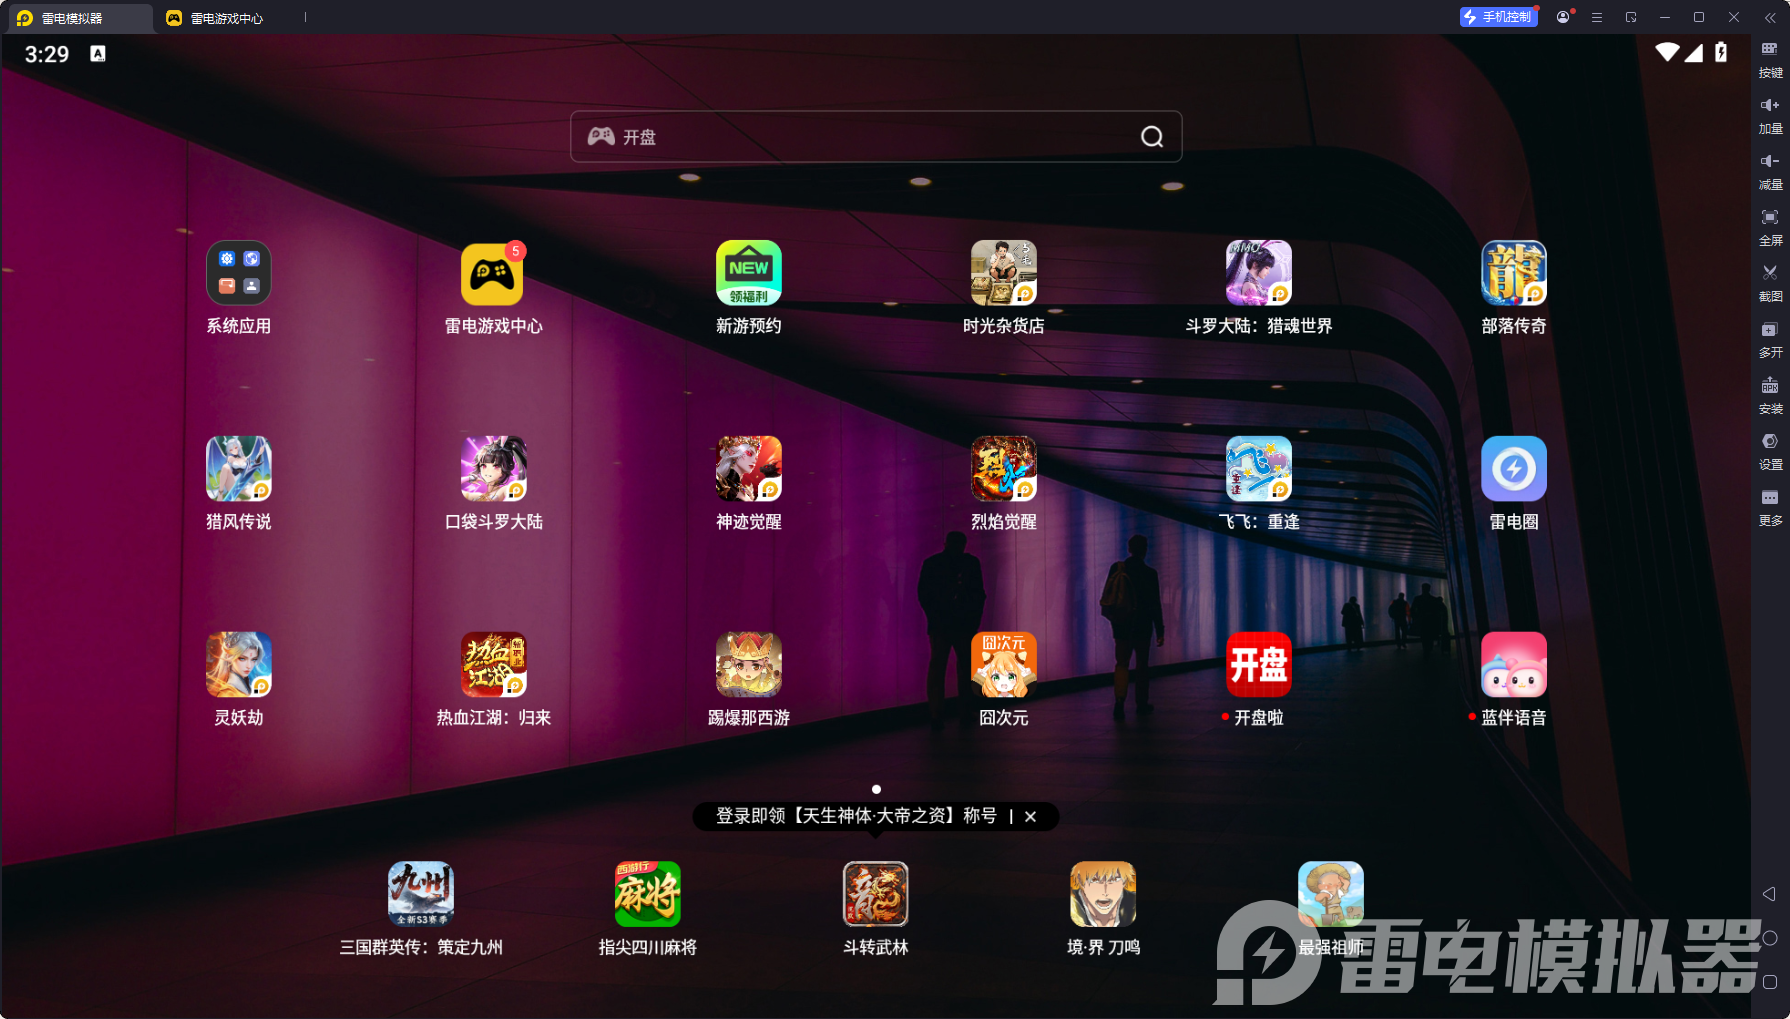
Task: Launch 雷电圈 app
Action: [1513, 469]
